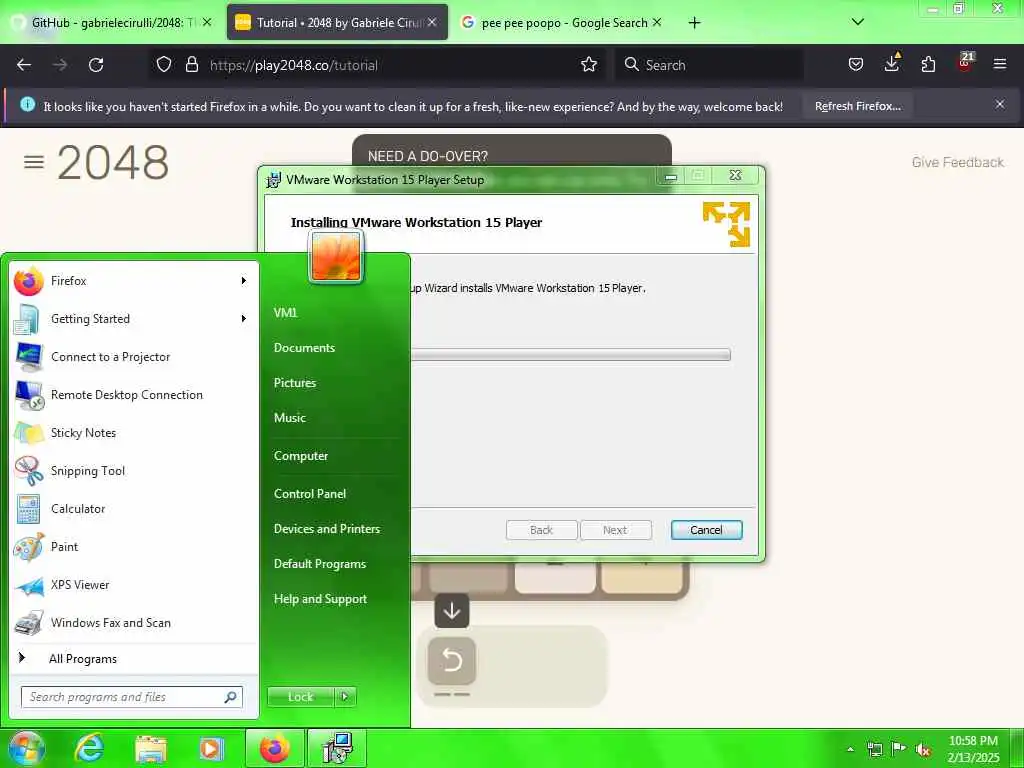This screenshot has width=1024, height=768.
Task: Open Default Programs
Action: (x=319, y=564)
